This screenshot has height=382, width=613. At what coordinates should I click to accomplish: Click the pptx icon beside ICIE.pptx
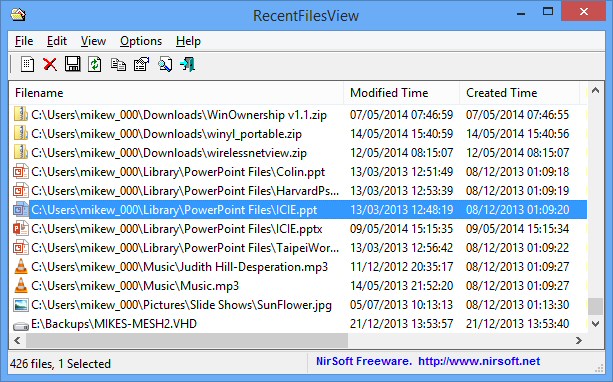pyautogui.click(x=21, y=228)
